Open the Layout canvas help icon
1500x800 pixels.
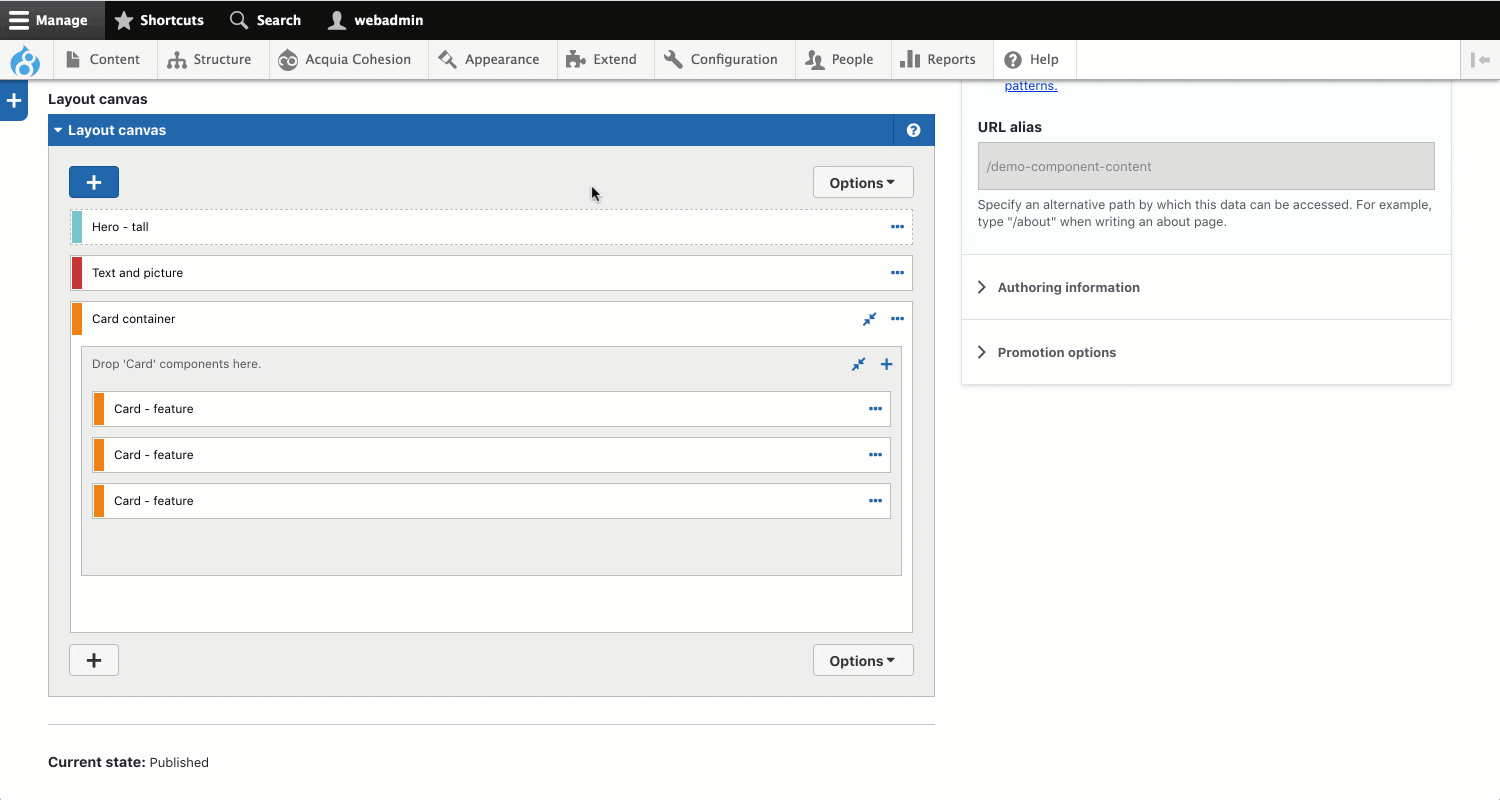[913, 130]
